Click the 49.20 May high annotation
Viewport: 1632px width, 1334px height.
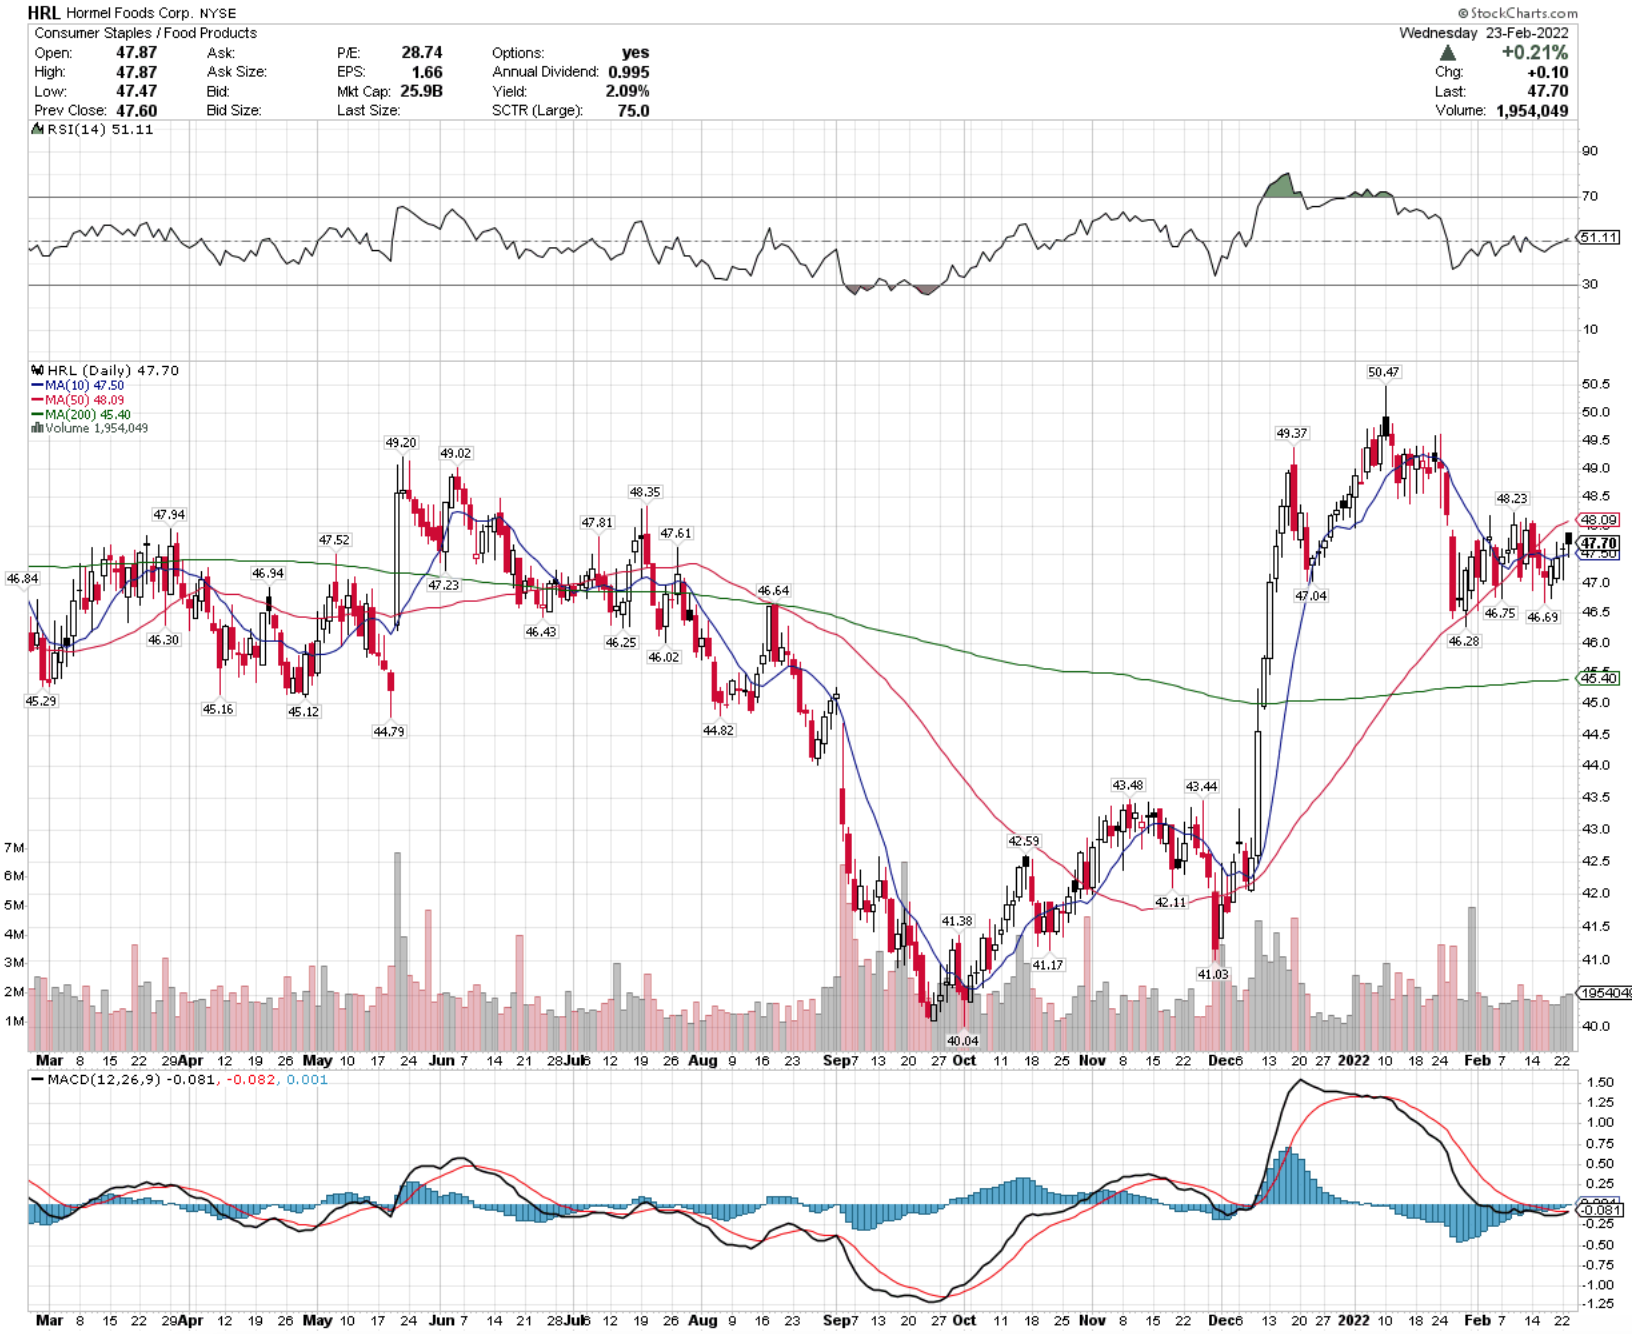click(401, 442)
